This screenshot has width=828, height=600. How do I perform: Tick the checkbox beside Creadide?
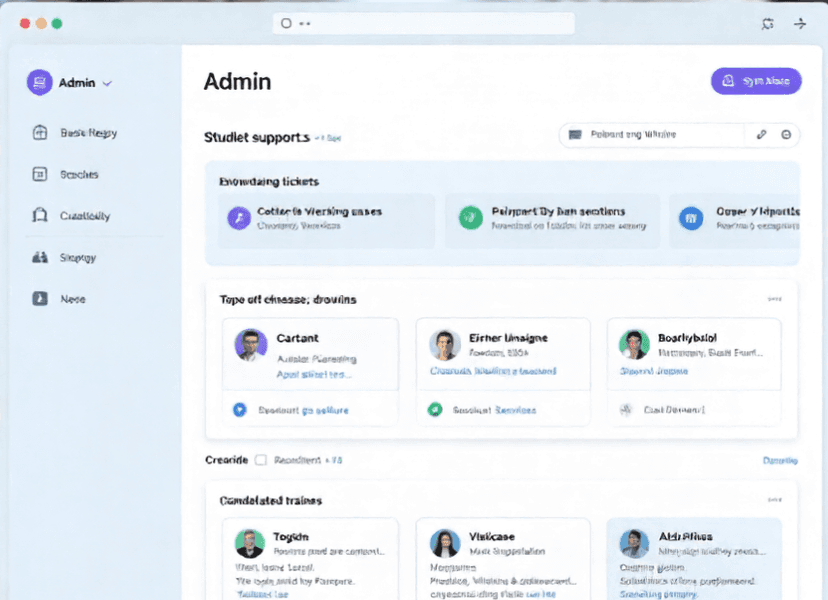[262, 460]
